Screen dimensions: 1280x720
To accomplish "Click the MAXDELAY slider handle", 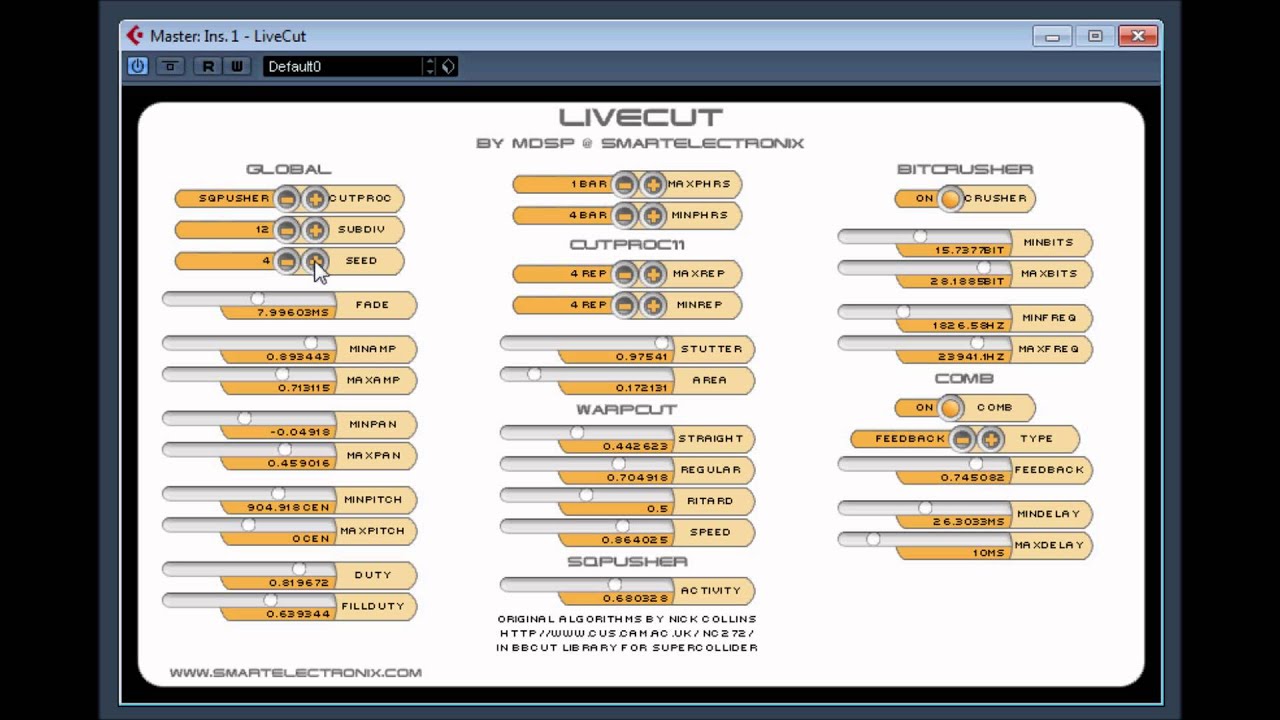I will point(873,539).
